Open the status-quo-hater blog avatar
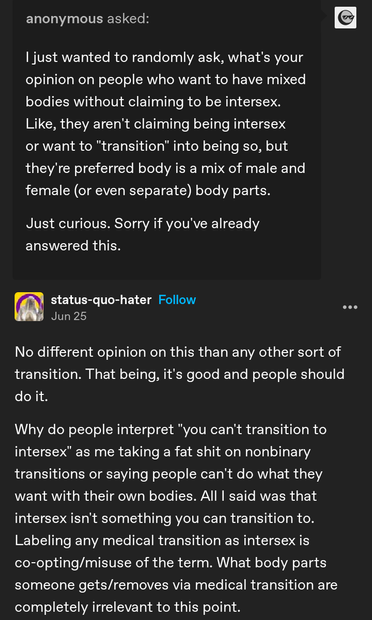This screenshot has height=620, width=372. [x=29, y=306]
